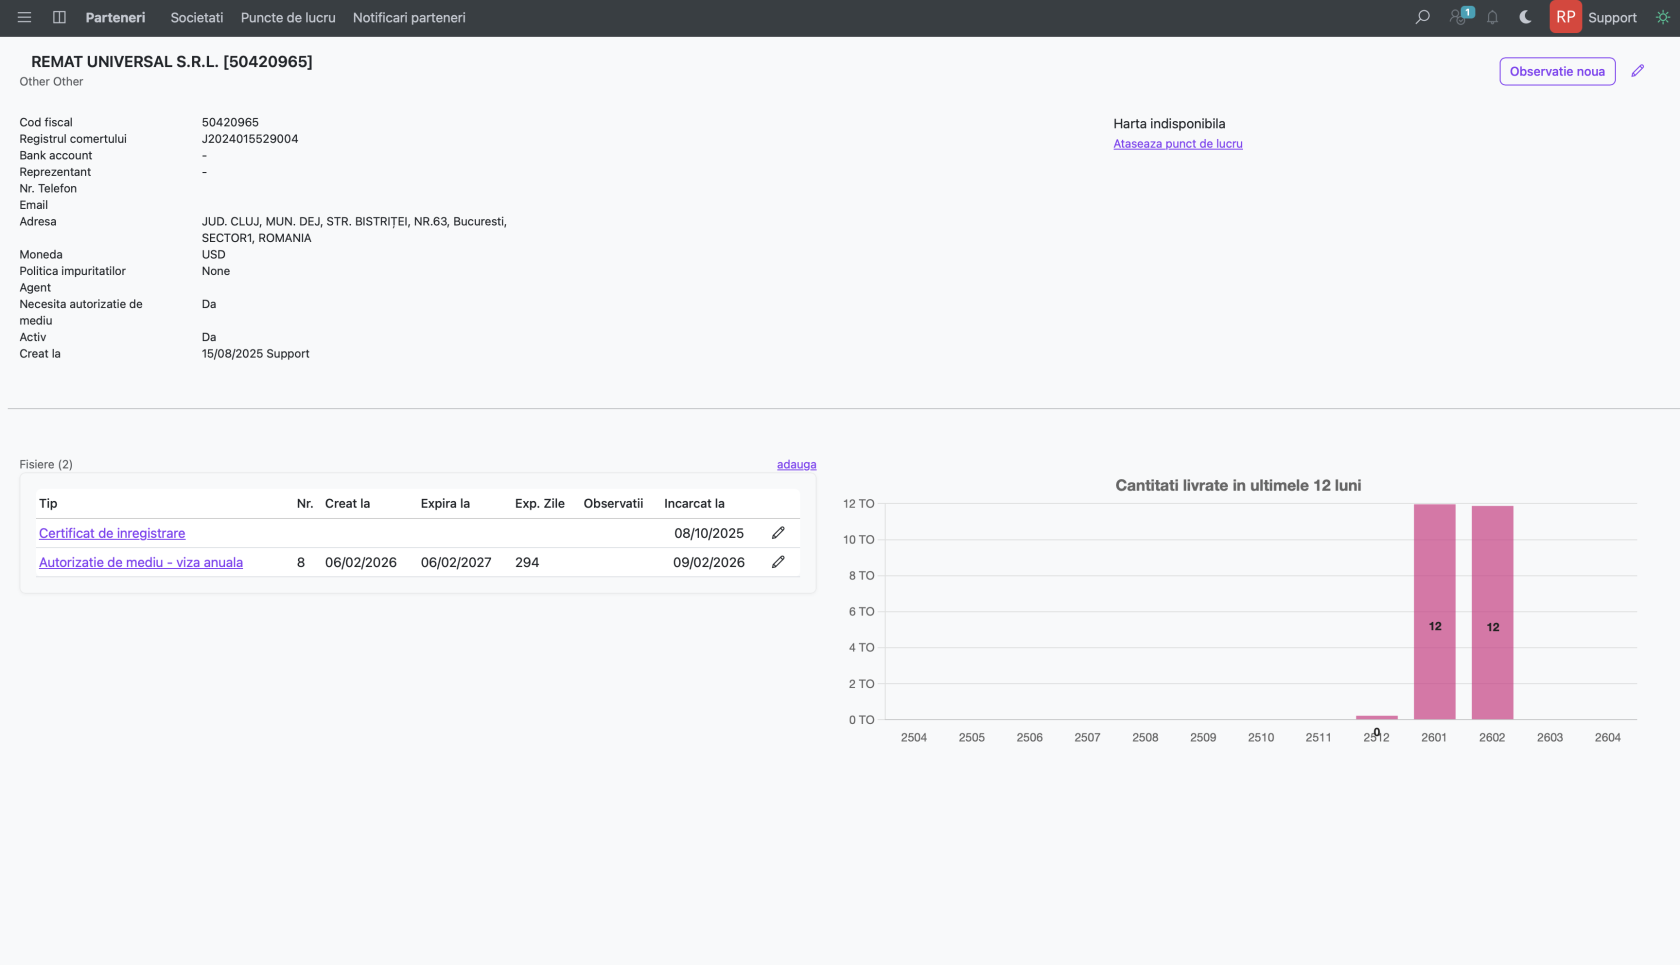Open Notificari parteneri menu item
The image size is (1680, 965).
point(409,17)
